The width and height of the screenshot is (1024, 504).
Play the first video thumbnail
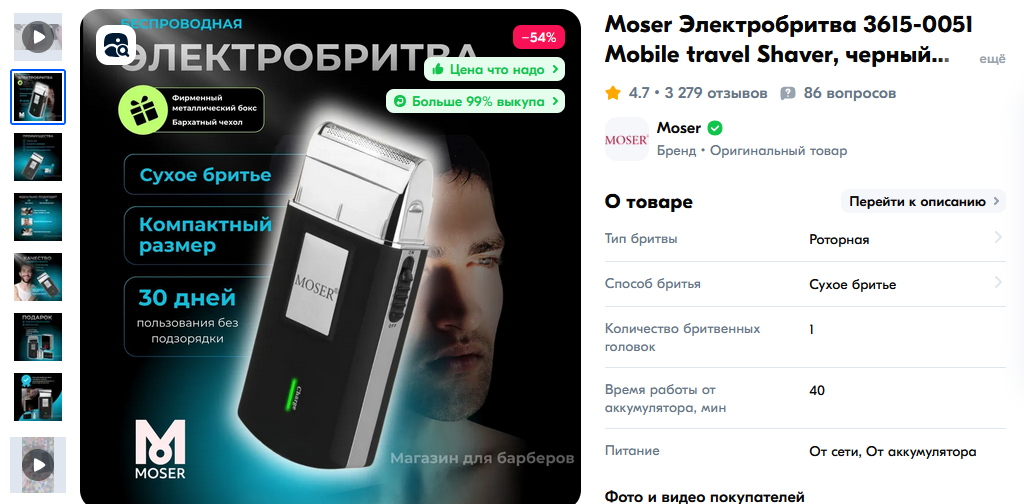(x=39, y=37)
